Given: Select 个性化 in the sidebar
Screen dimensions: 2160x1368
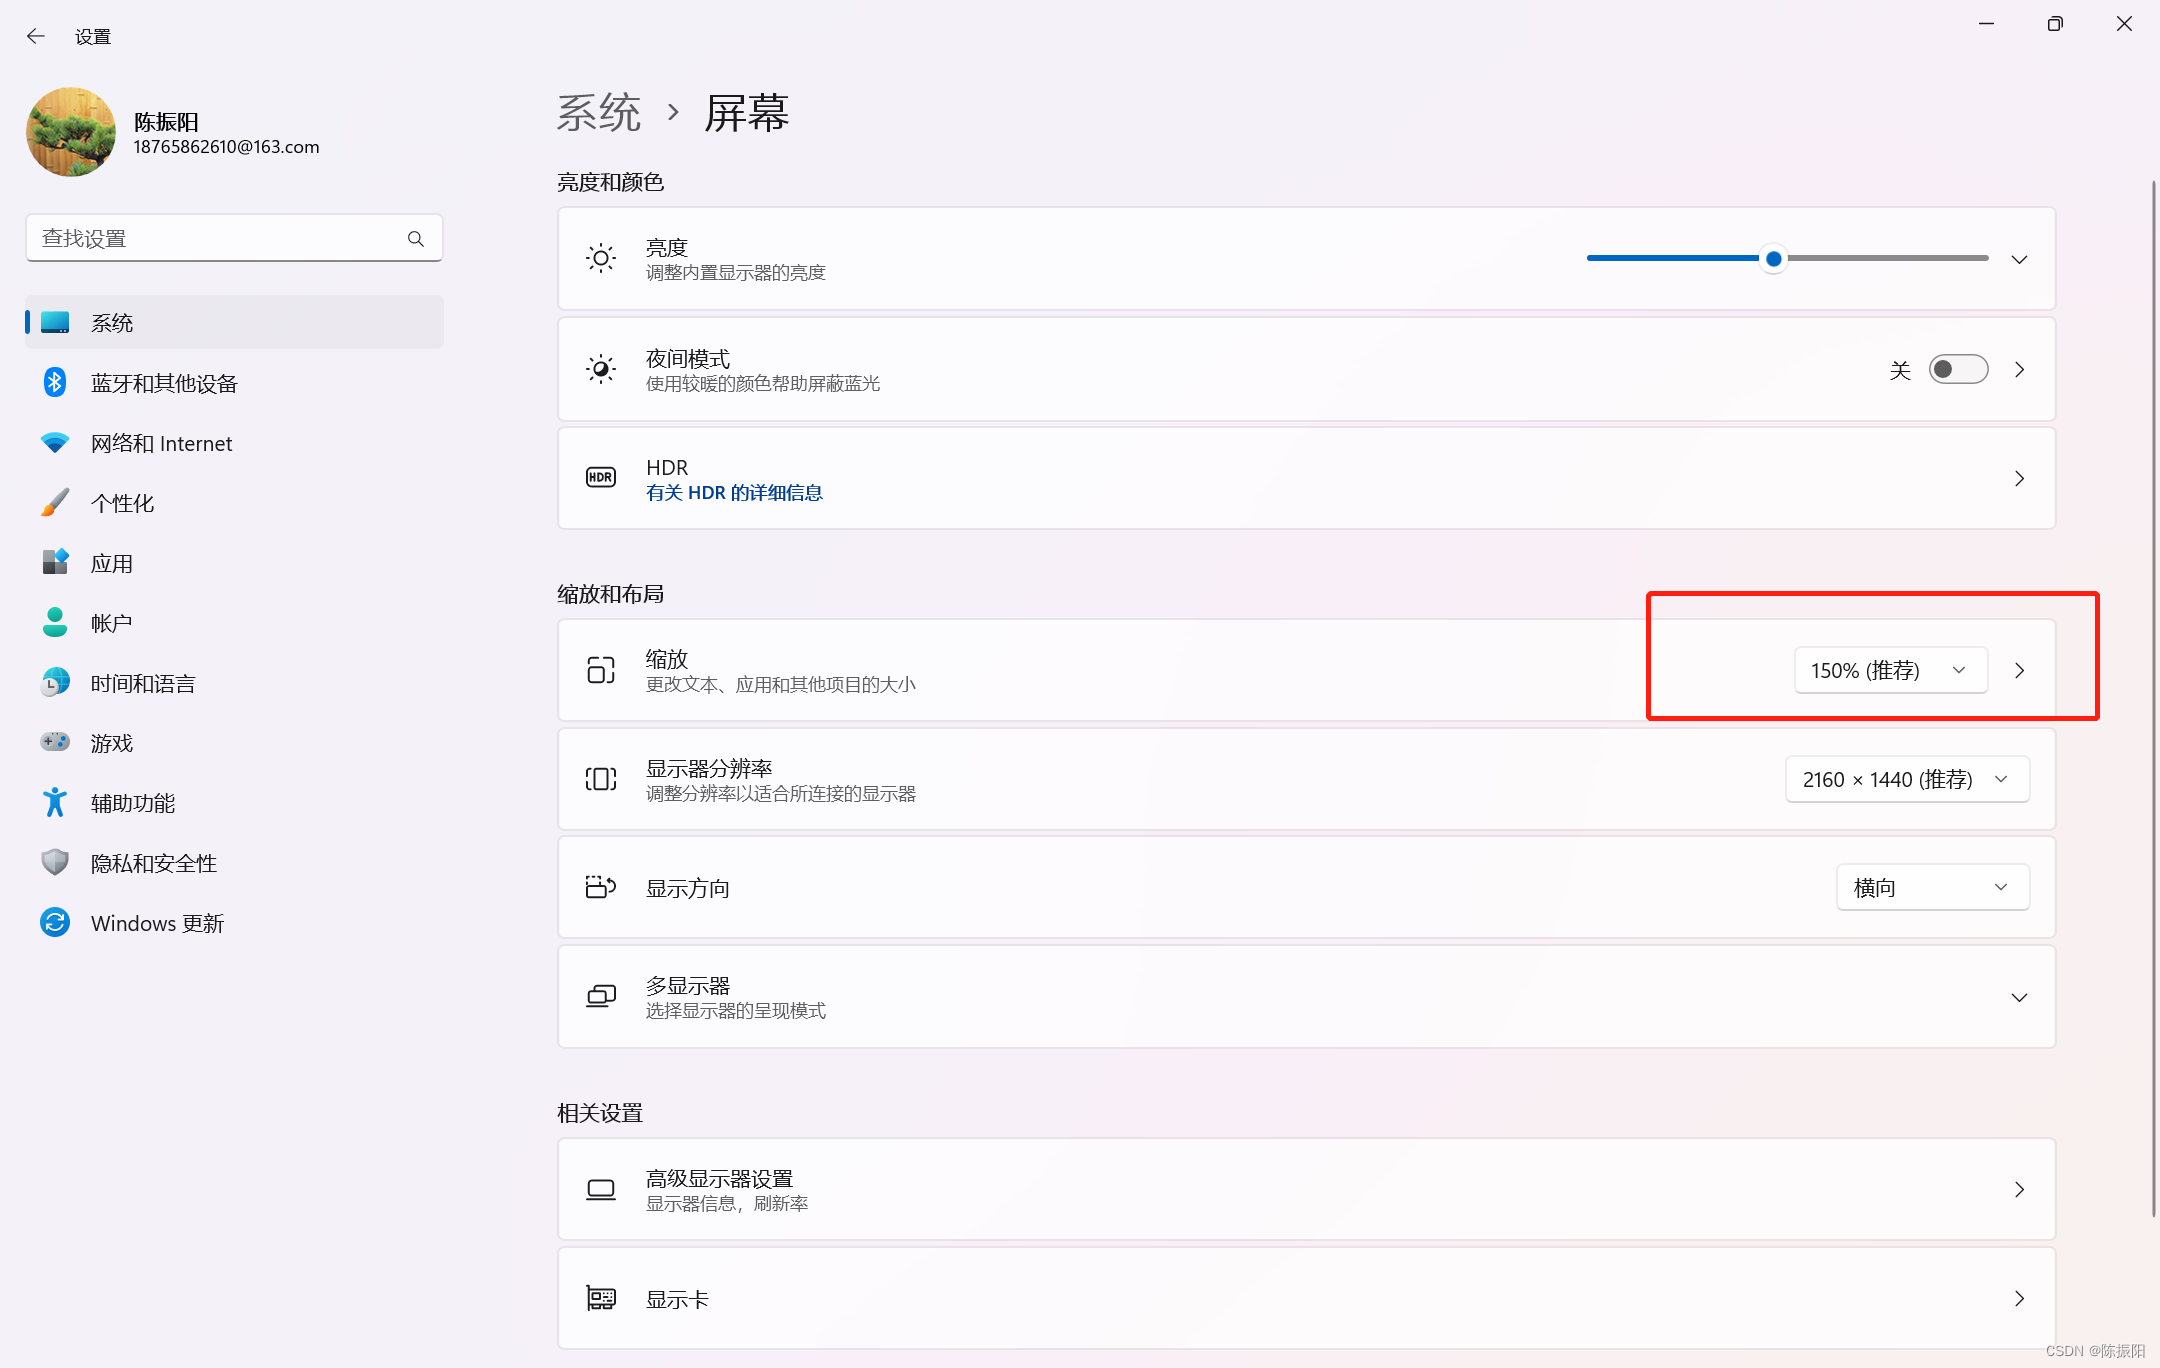Looking at the screenshot, I should click(123, 502).
